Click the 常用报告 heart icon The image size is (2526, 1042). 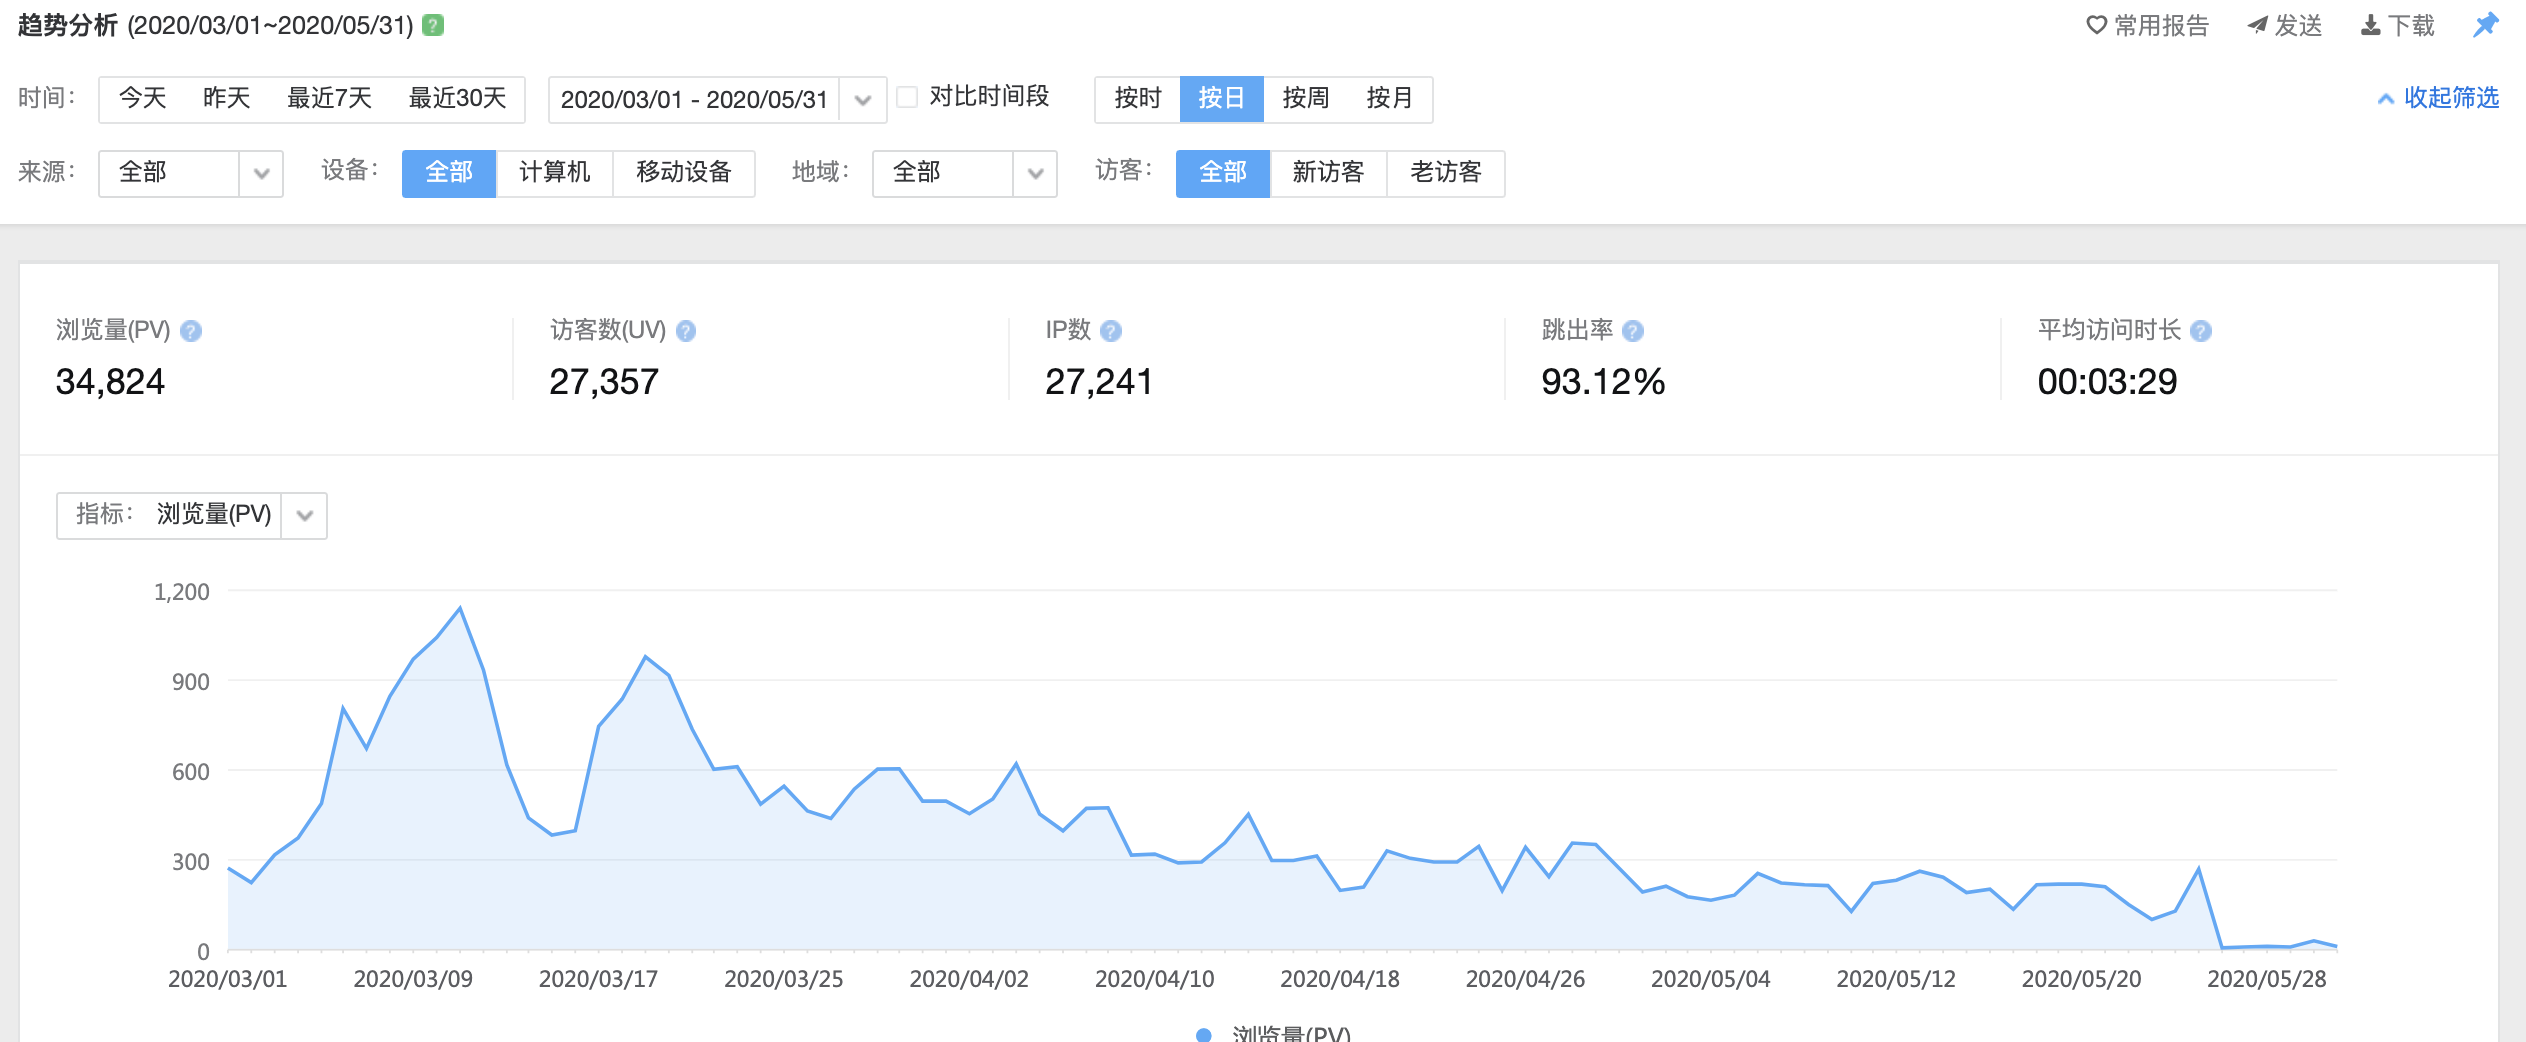2096,26
